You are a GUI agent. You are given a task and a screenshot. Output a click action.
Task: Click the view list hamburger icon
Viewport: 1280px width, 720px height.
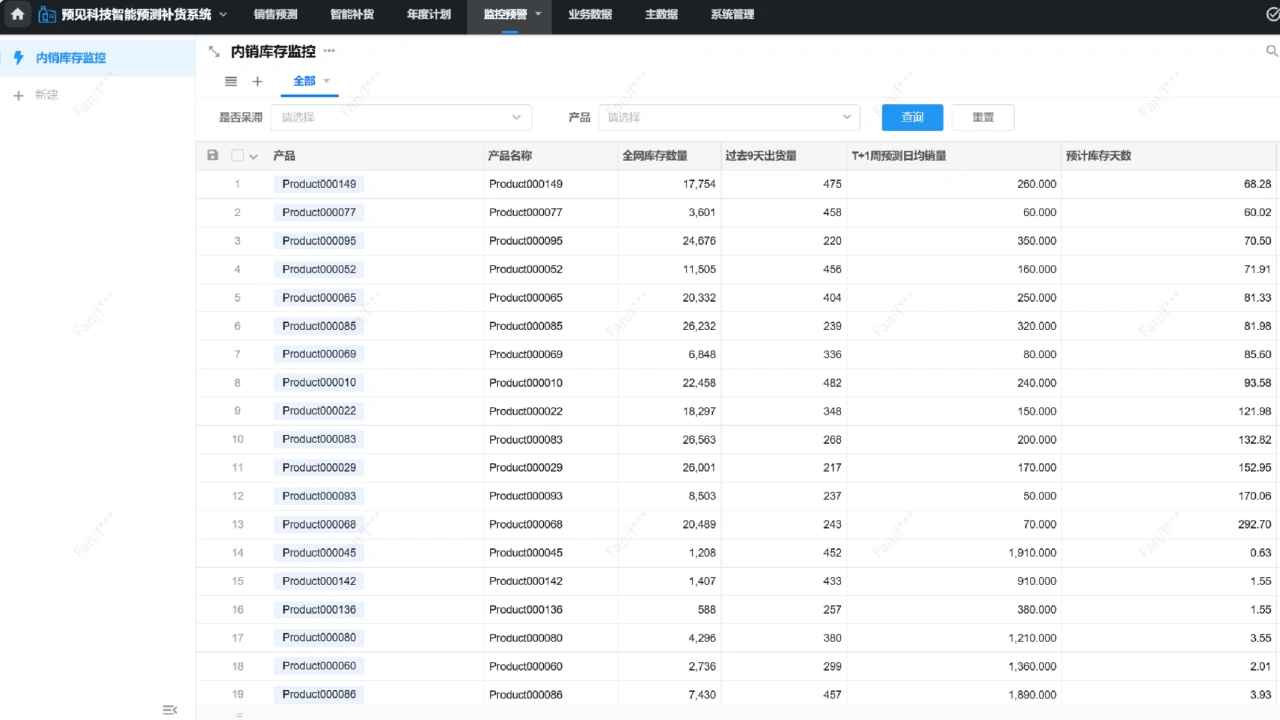pyautogui.click(x=231, y=82)
